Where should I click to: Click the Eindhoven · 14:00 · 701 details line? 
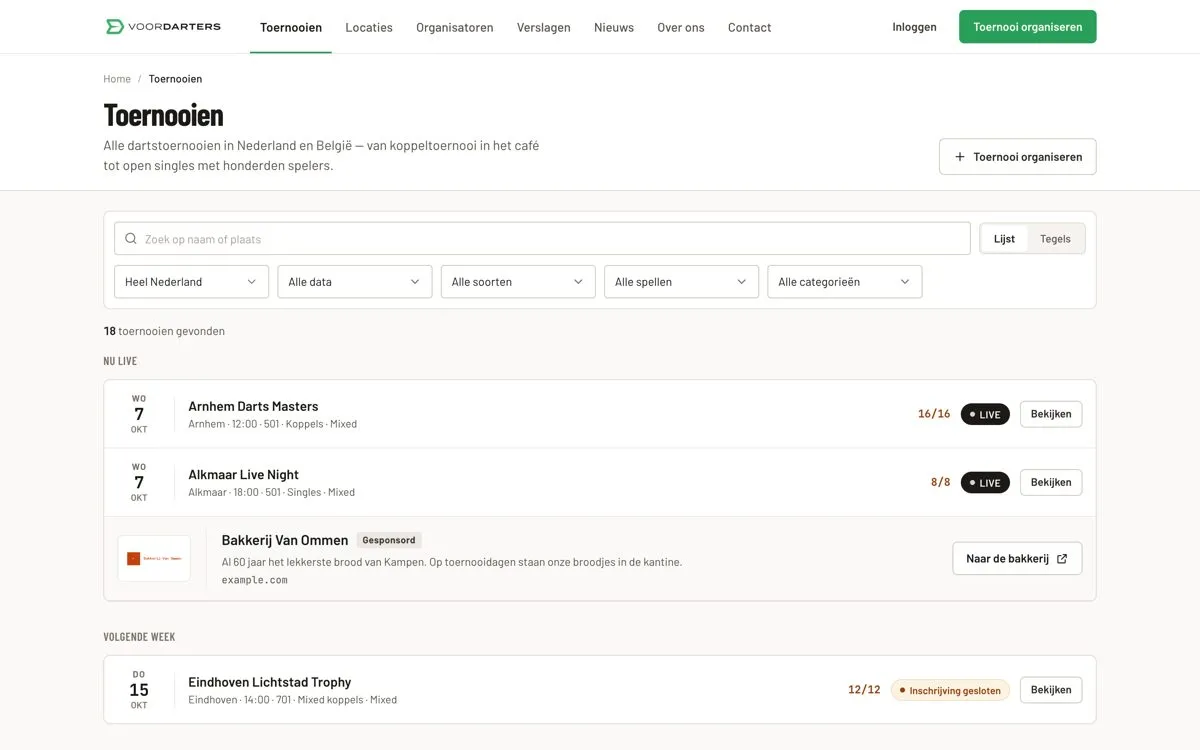pos(292,700)
